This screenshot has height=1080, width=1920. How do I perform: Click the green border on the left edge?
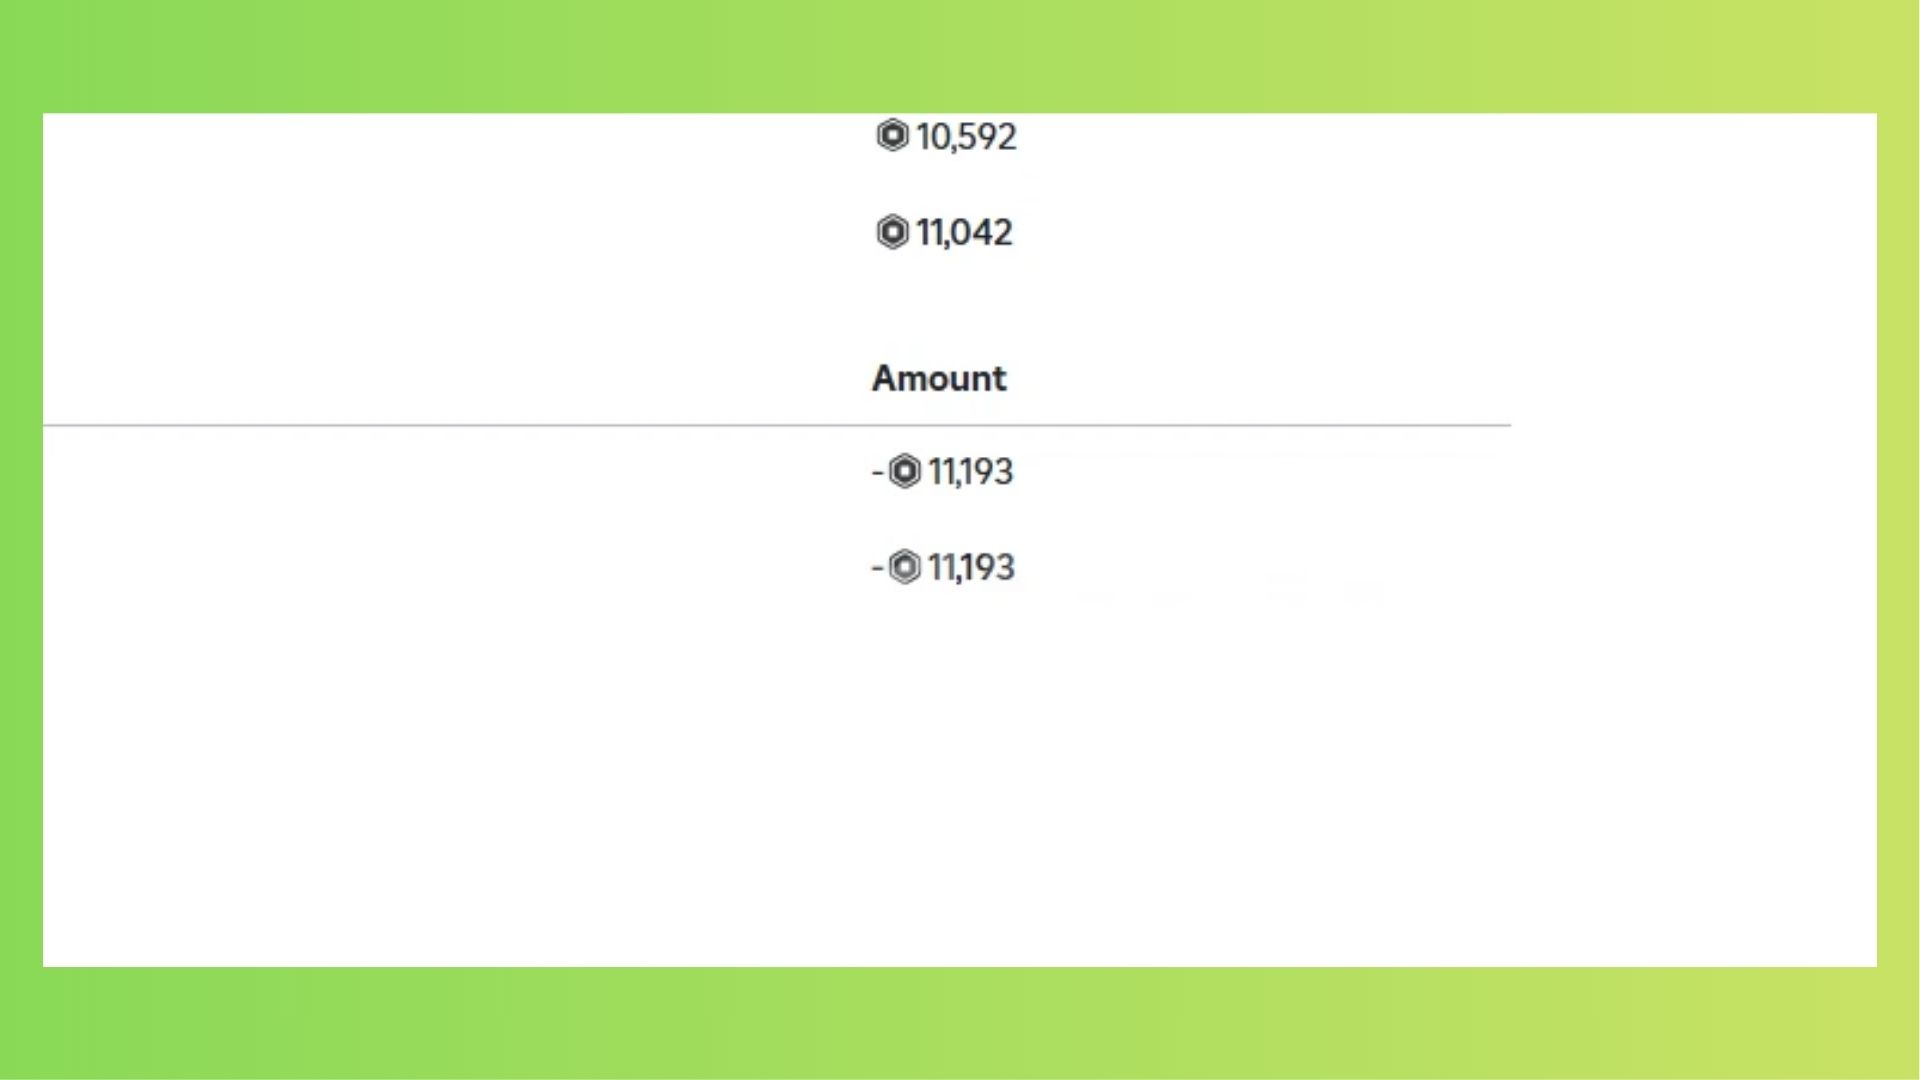[21, 540]
